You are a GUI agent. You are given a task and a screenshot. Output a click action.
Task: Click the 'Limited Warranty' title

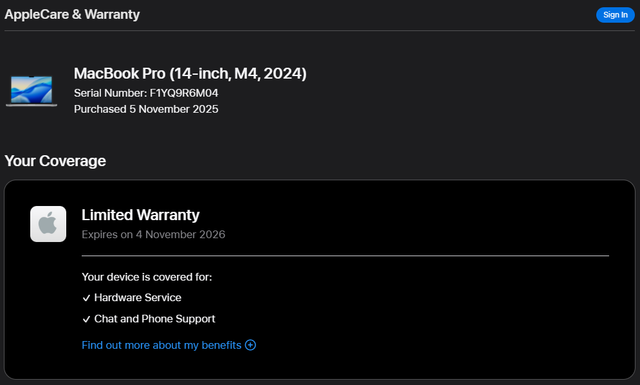140,215
